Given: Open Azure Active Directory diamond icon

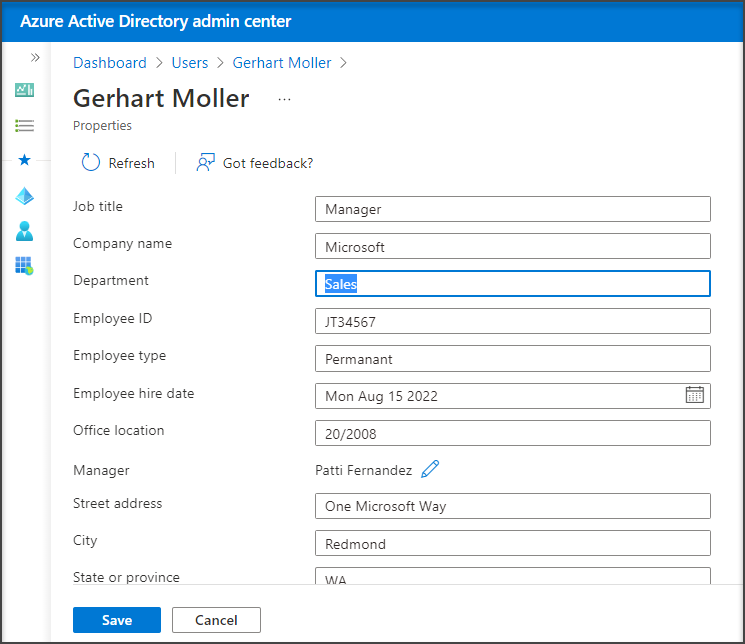Looking at the screenshot, I should [x=25, y=197].
